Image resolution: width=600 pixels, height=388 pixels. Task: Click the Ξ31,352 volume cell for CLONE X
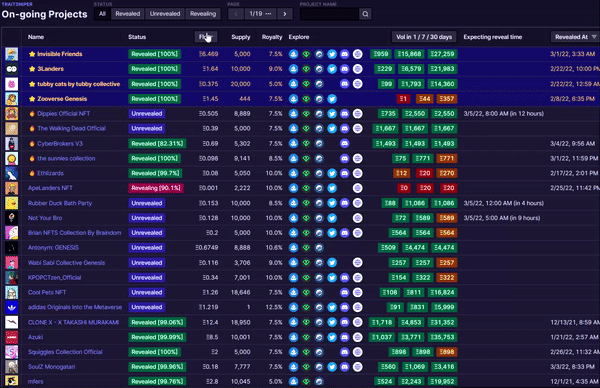pyautogui.click(x=442, y=322)
